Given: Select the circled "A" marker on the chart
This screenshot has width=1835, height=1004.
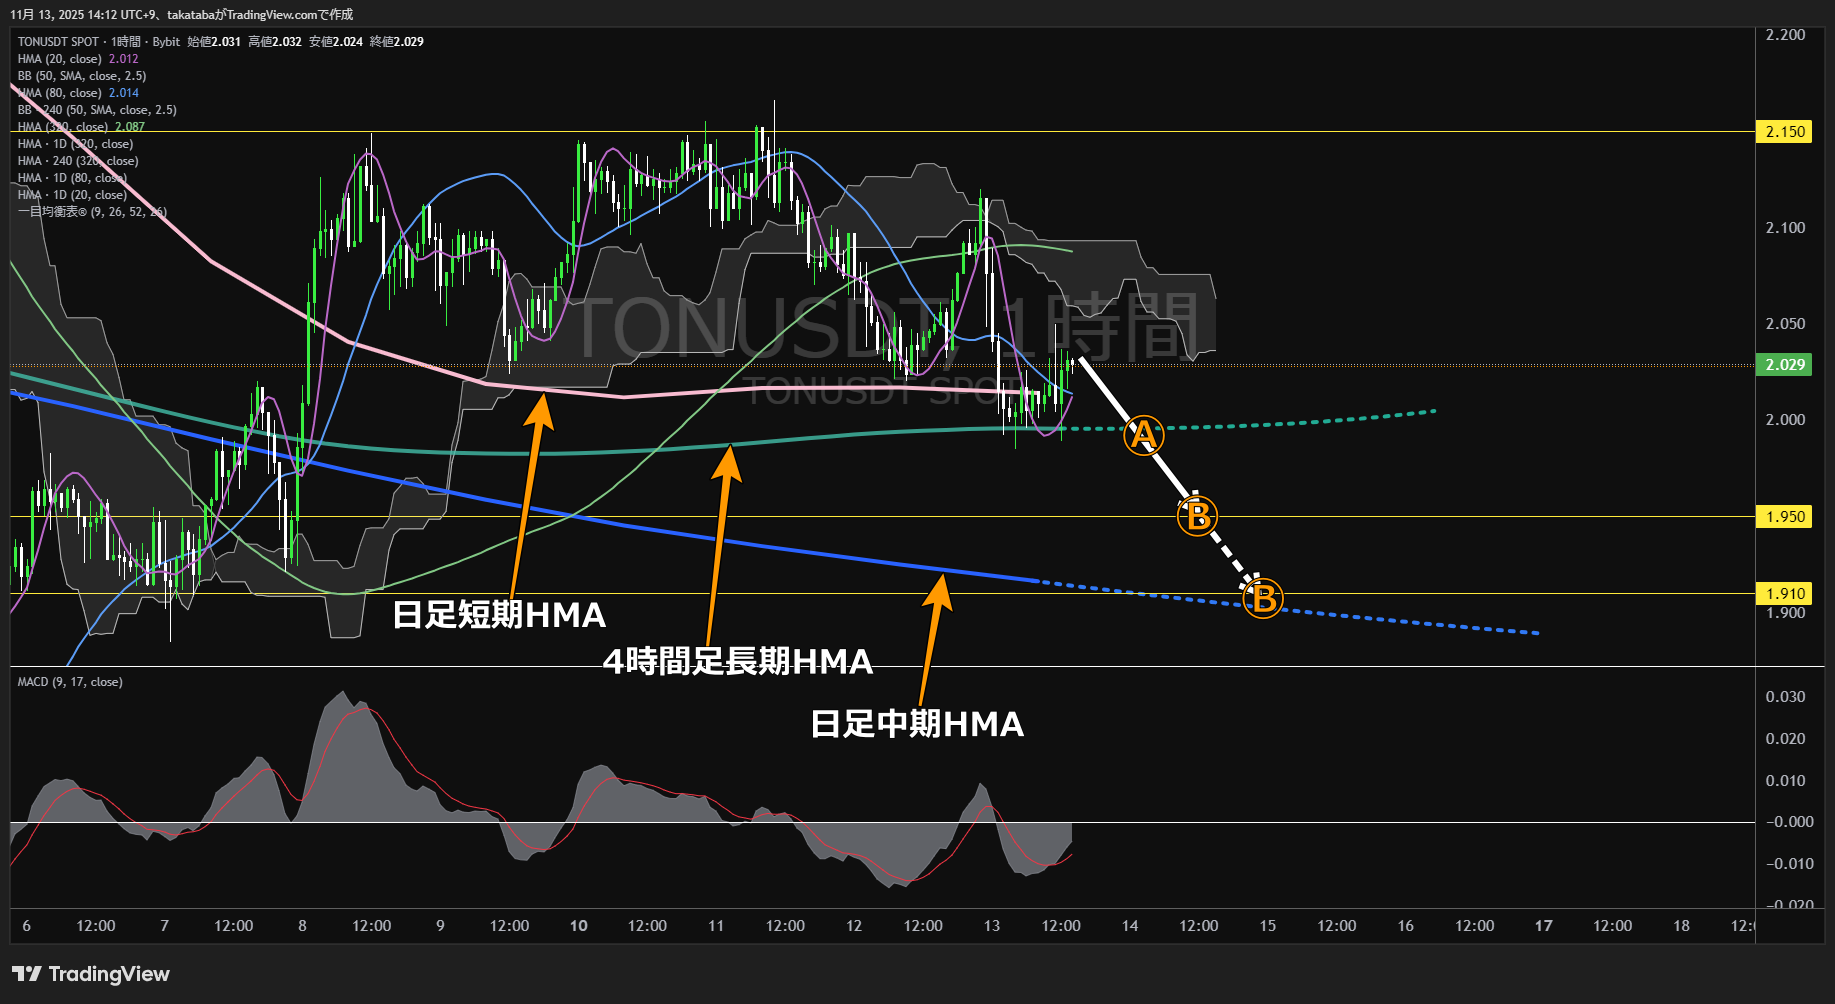Looking at the screenshot, I should tap(1143, 435).
